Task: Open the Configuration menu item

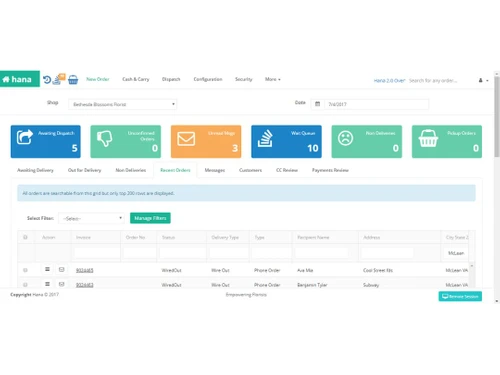Action: (x=208, y=79)
